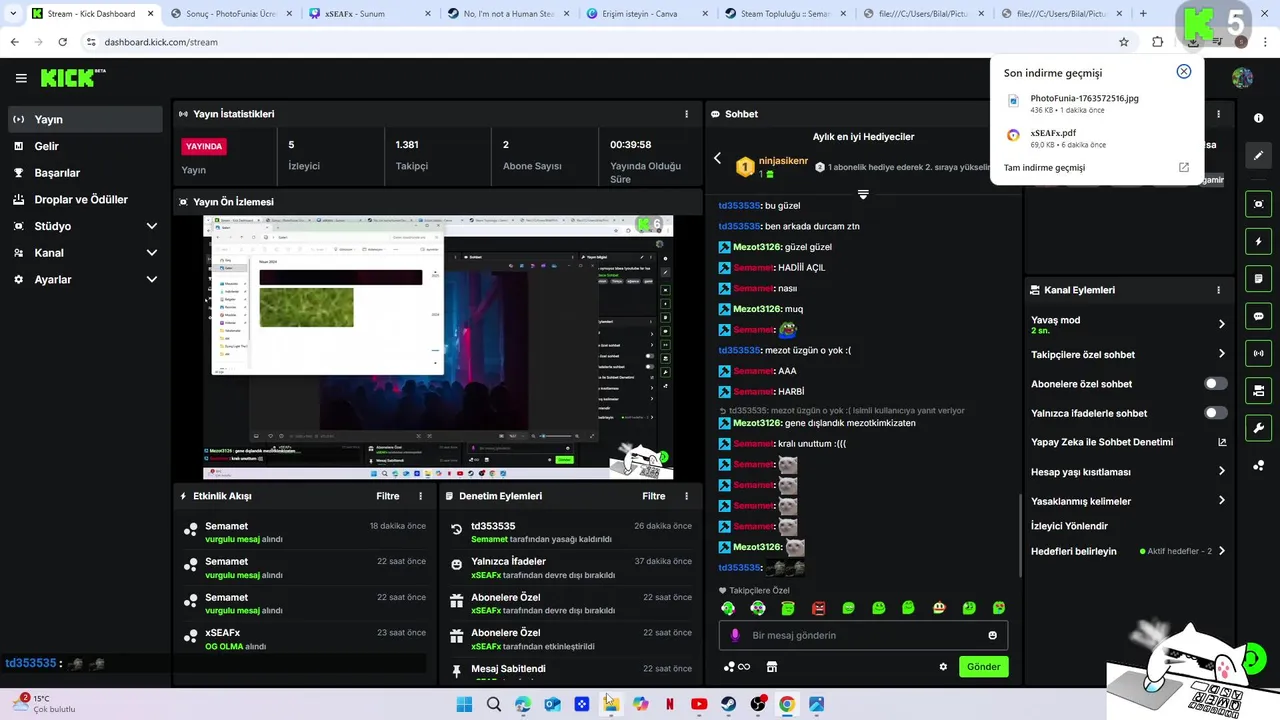This screenshot has height=720, width=1280.
Task: Click İzleyici Yönlendir option
Action: (1069, 526)
